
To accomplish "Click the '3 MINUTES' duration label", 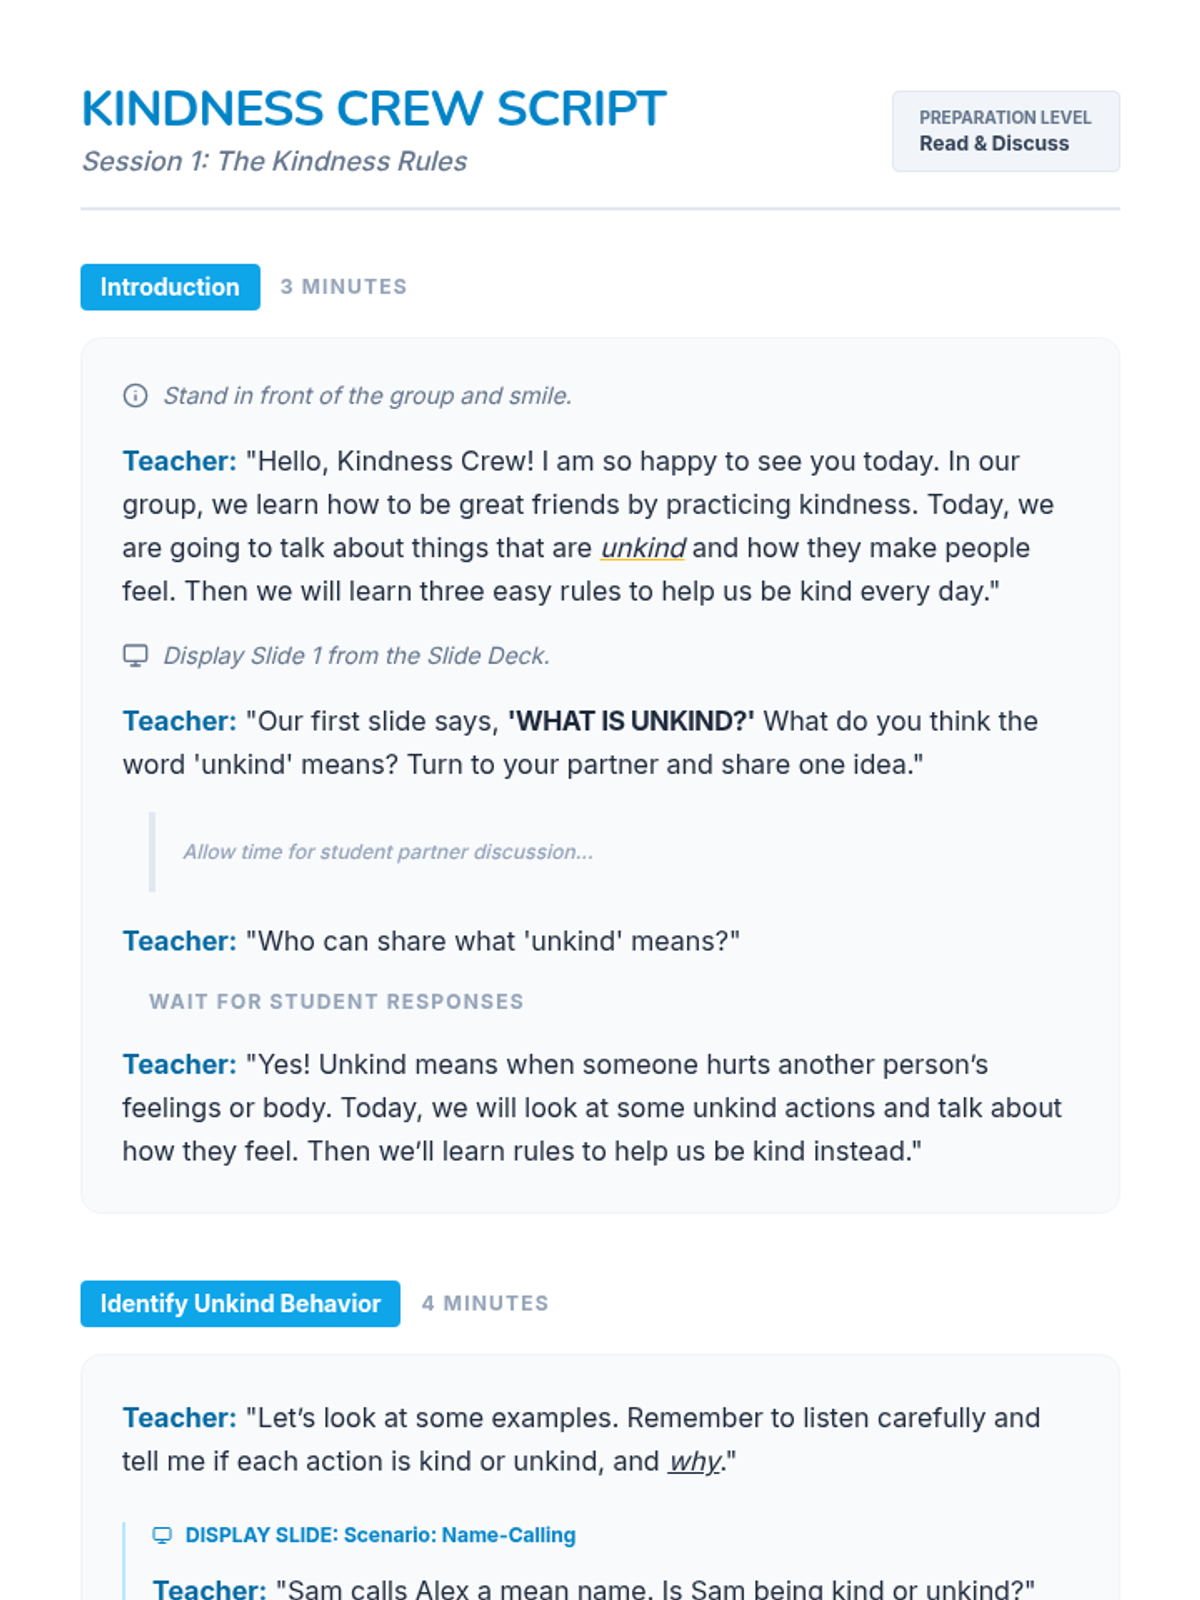I will (x=344, y=287).
